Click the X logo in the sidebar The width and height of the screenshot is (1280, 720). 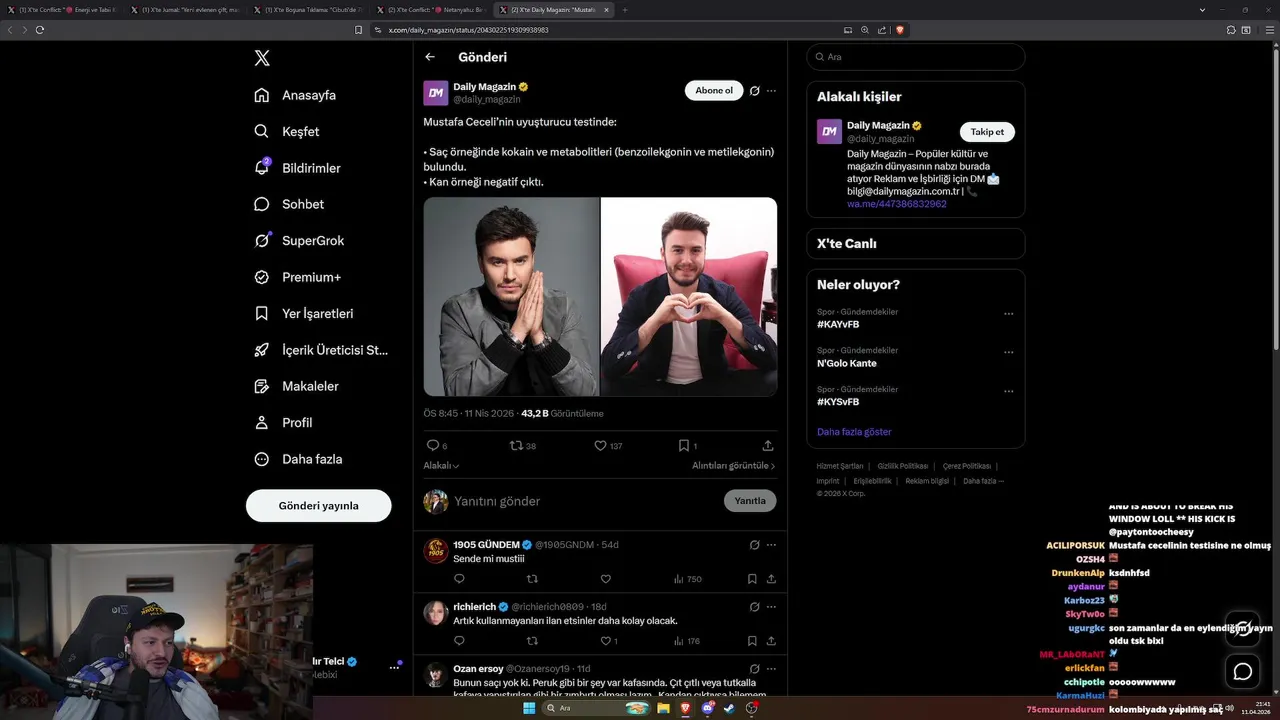click(262, 58)
